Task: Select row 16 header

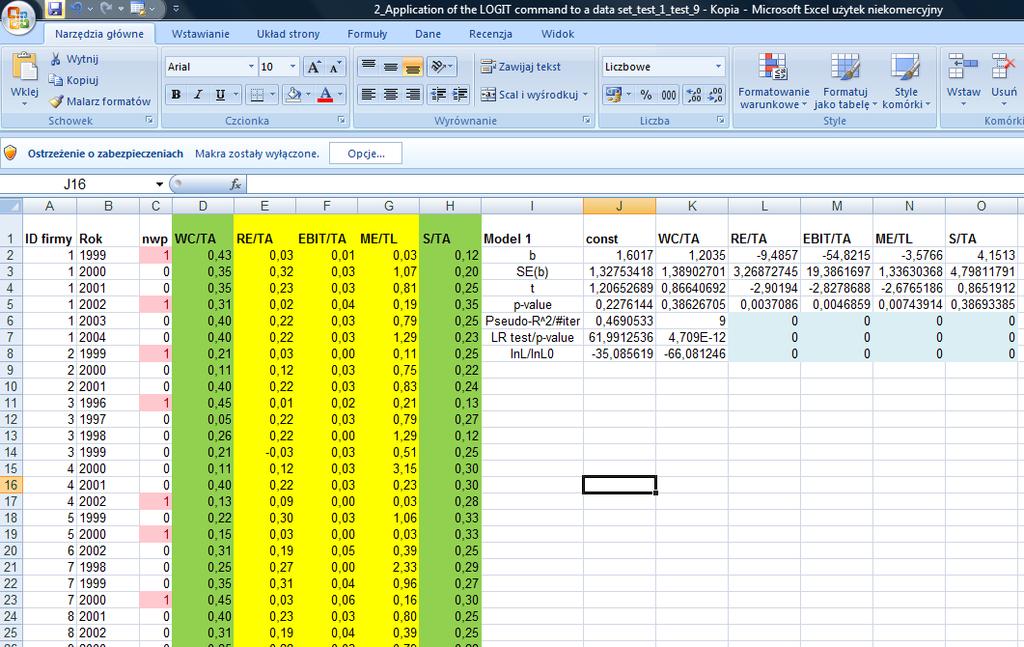Action: point(10,485)
